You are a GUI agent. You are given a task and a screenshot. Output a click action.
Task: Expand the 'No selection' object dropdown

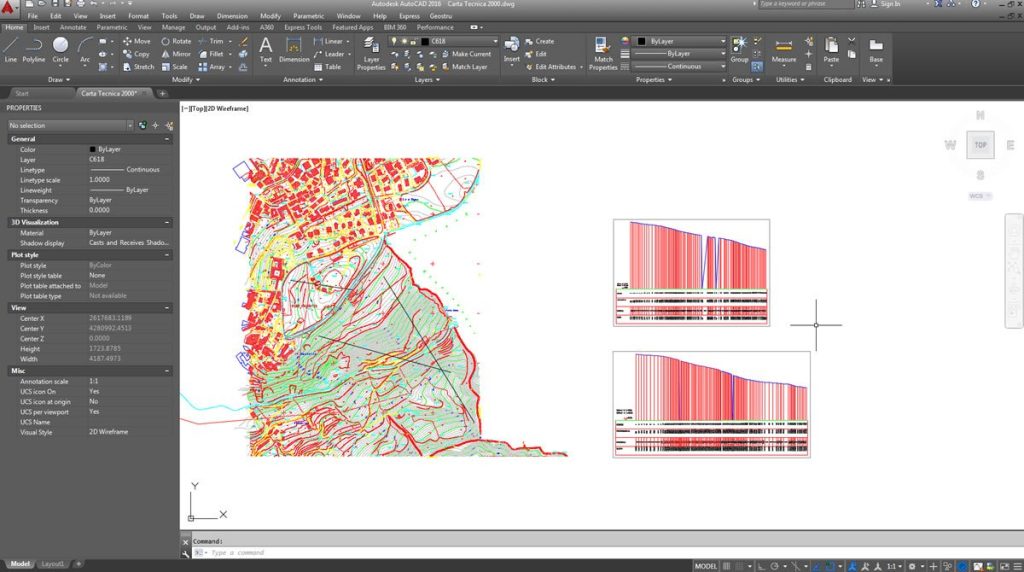tap(70, 126)
